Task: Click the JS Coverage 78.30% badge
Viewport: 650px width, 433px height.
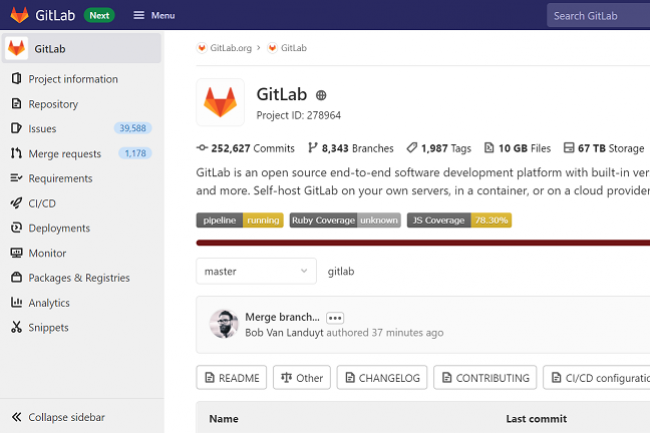Action: [x=459, y=220]
